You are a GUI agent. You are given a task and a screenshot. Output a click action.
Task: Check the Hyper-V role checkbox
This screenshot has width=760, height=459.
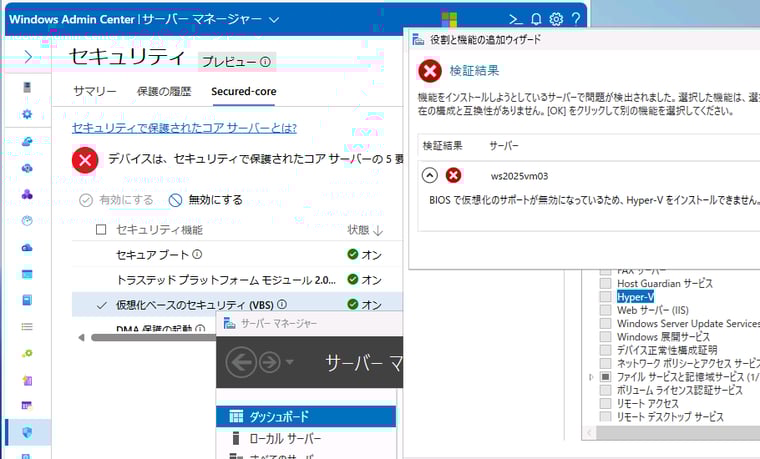[605, 297]
